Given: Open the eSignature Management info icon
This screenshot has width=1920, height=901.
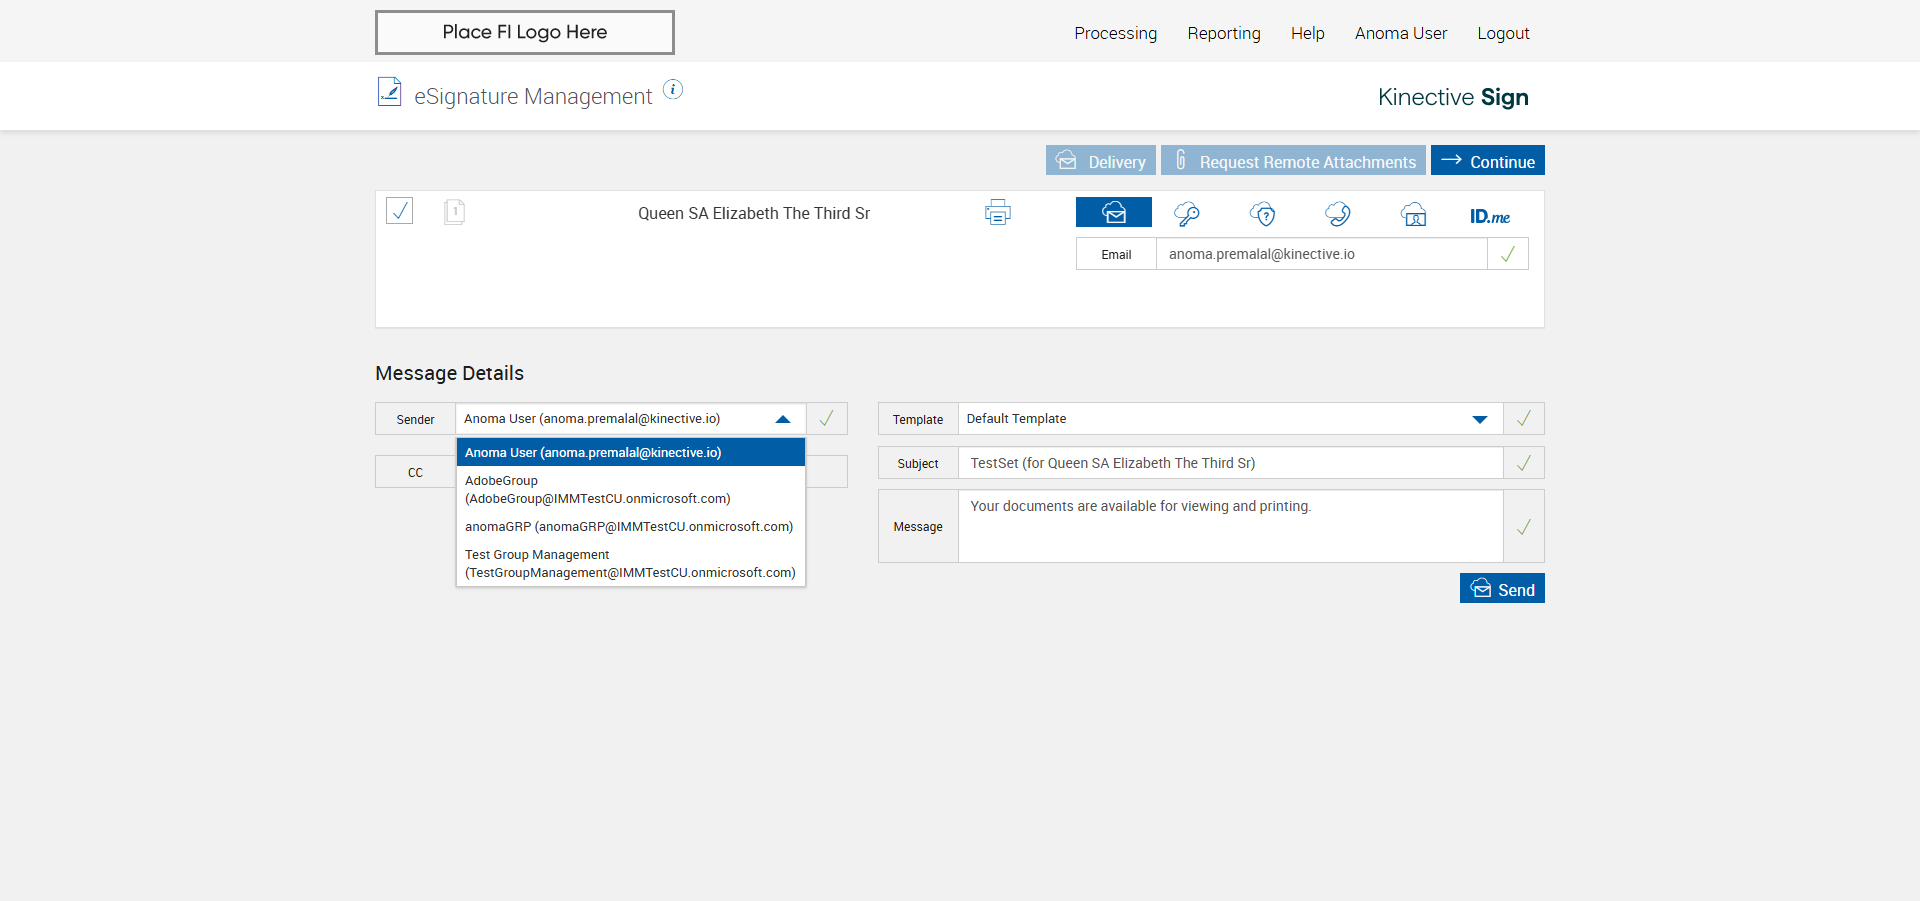Looking at the screenshot, I should 673,90.
